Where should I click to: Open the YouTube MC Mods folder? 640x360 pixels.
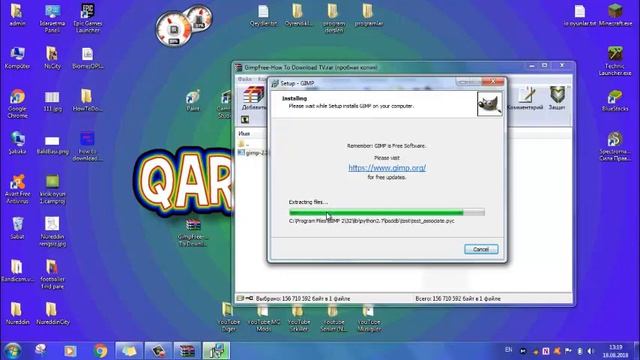click(x=264, y=317)
